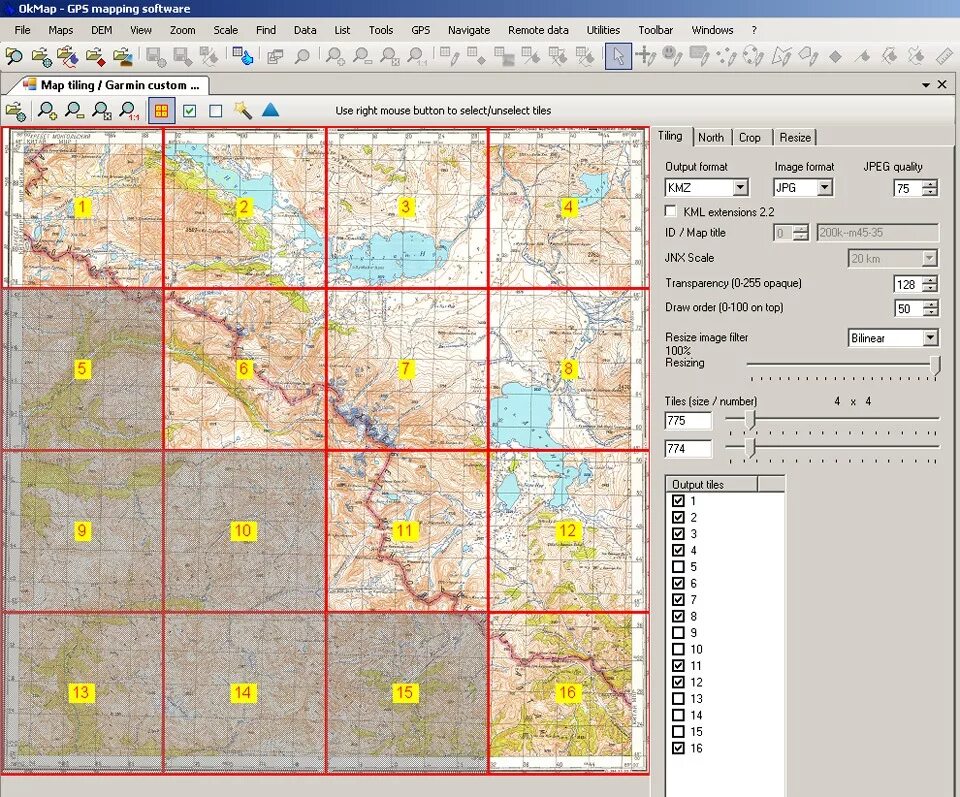The width and height of the screenshot is (960, 797).
Task: Select the crosshair with pencil tool
Action: [645, 56]
